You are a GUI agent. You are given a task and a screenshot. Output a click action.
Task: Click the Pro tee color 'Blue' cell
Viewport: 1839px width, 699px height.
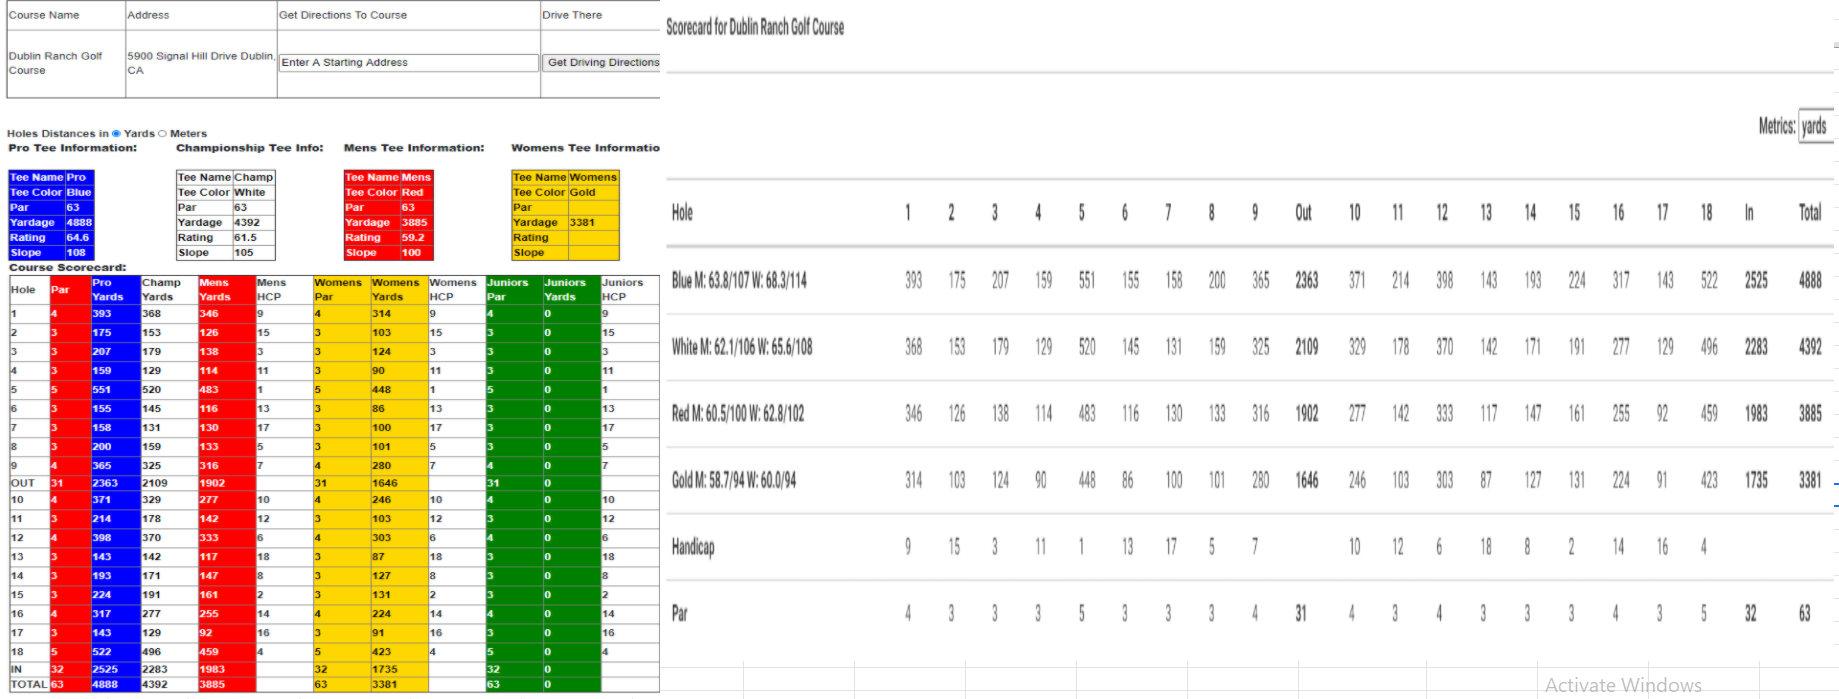(x=79, y=192)
